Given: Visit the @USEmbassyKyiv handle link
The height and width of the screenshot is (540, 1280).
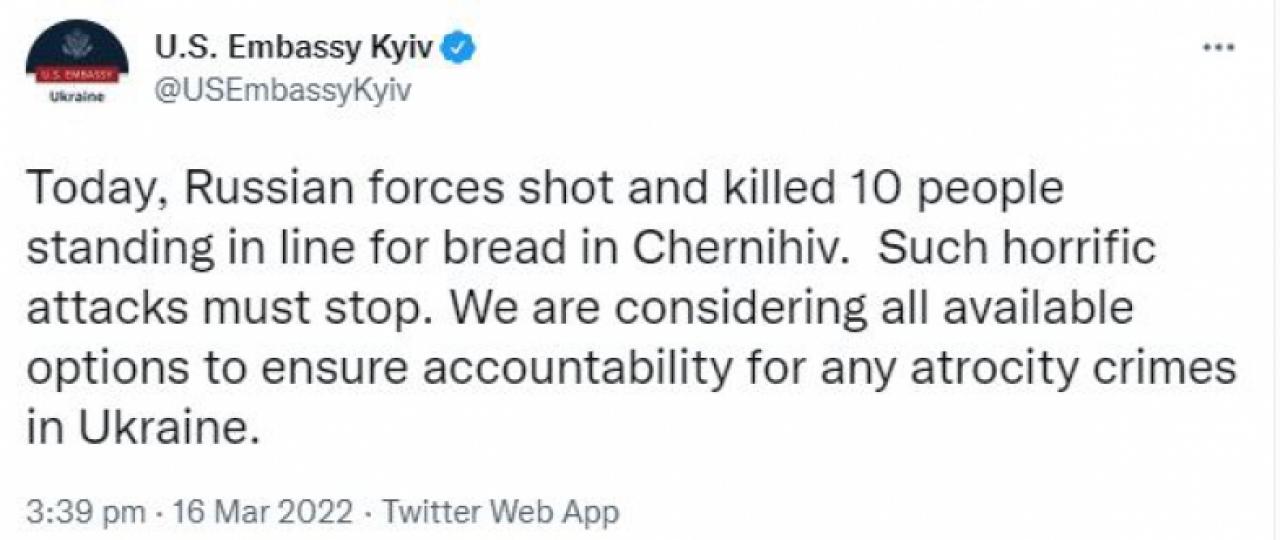Looking at the screenshot, I should click(x=281, y=89).
